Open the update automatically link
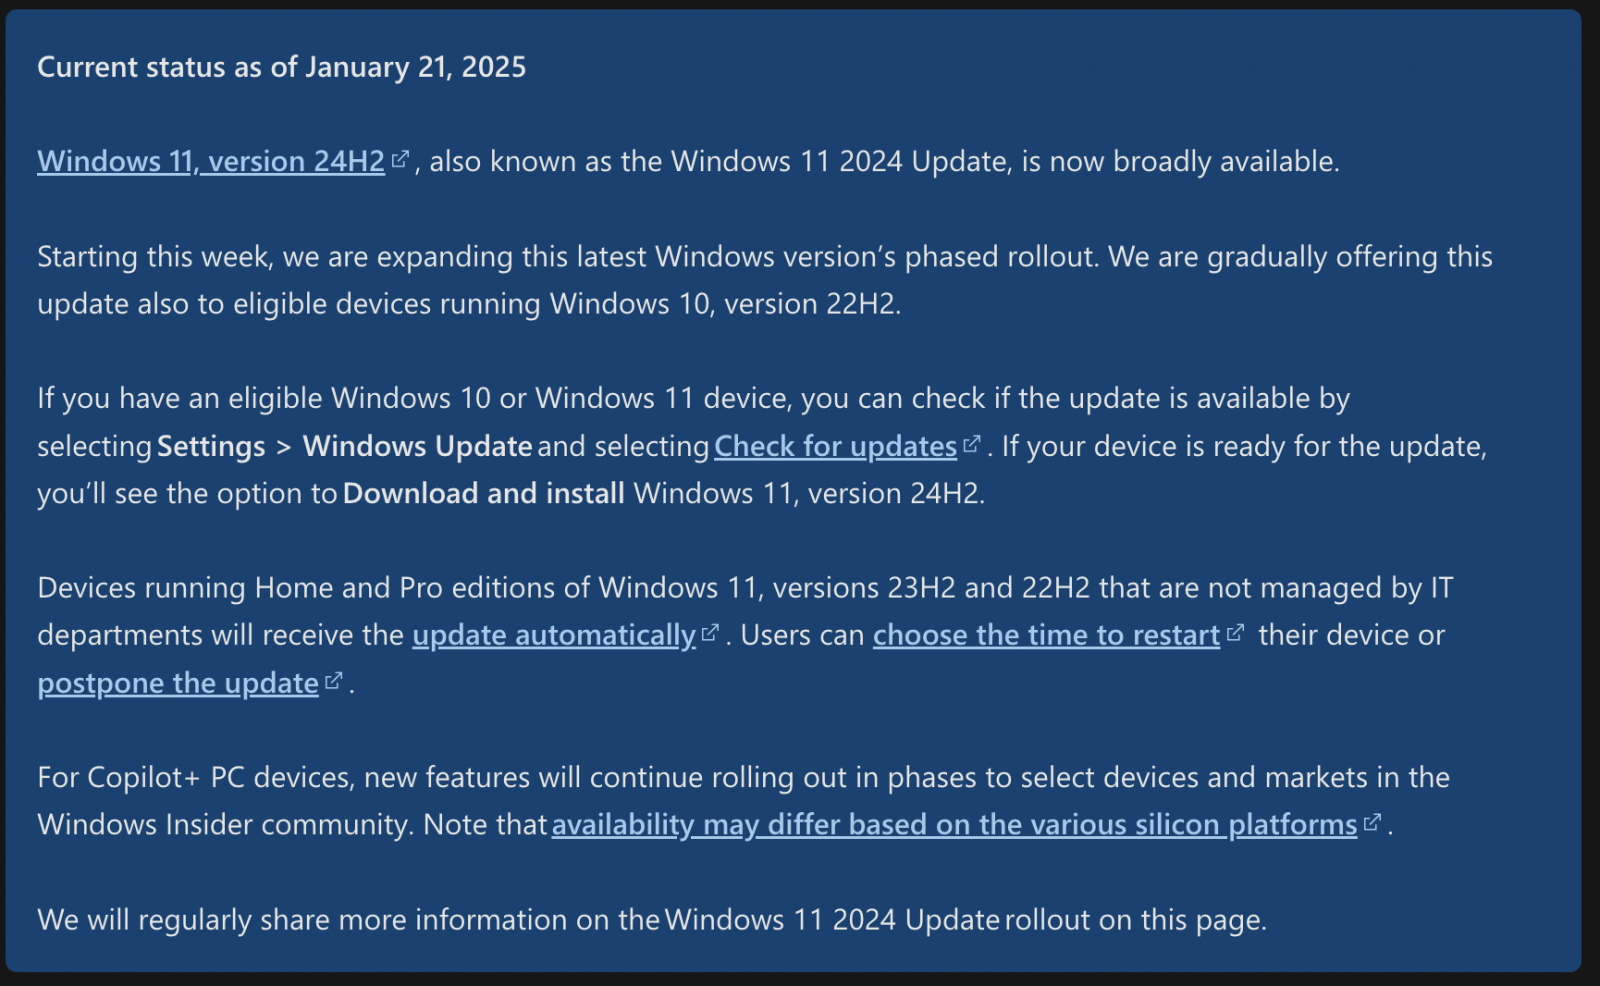 [x=553, y=635]
